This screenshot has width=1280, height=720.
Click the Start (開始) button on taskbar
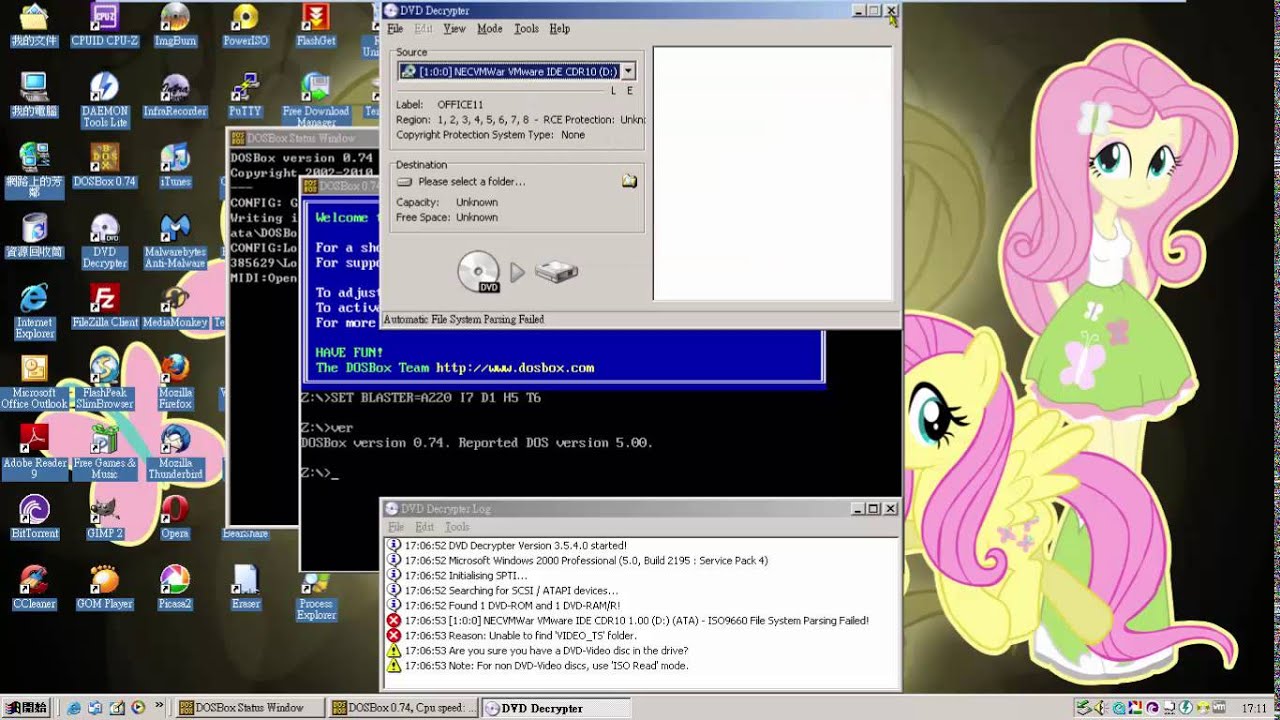(27, 708)
